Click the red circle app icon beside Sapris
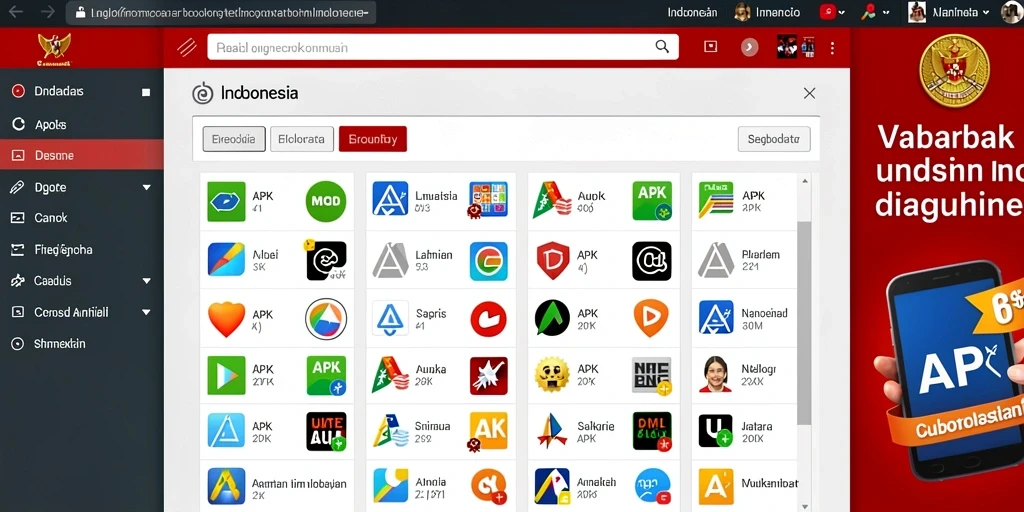1024x512 pixels. 488,319
